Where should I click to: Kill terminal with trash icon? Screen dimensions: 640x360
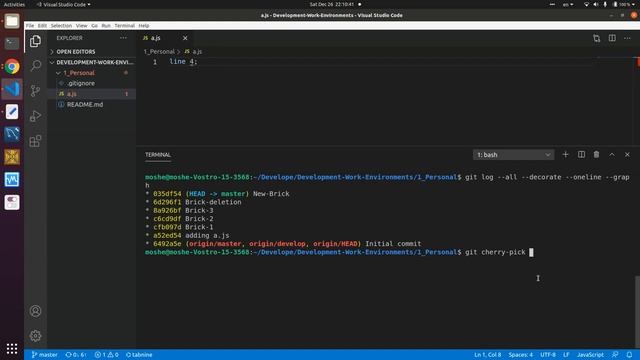pyautogui.click(x=596, y=155)
